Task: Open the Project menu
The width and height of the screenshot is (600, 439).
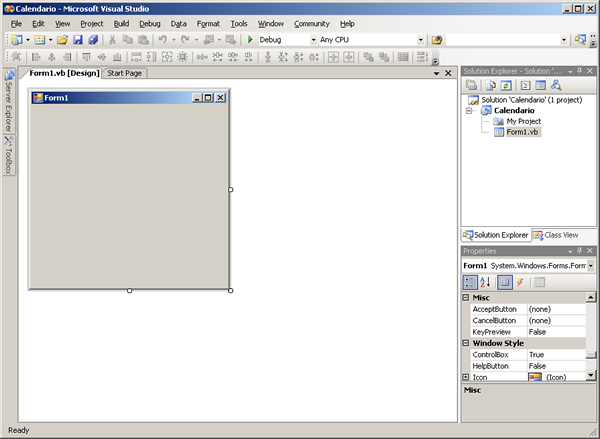Action: tap(92, 24)
